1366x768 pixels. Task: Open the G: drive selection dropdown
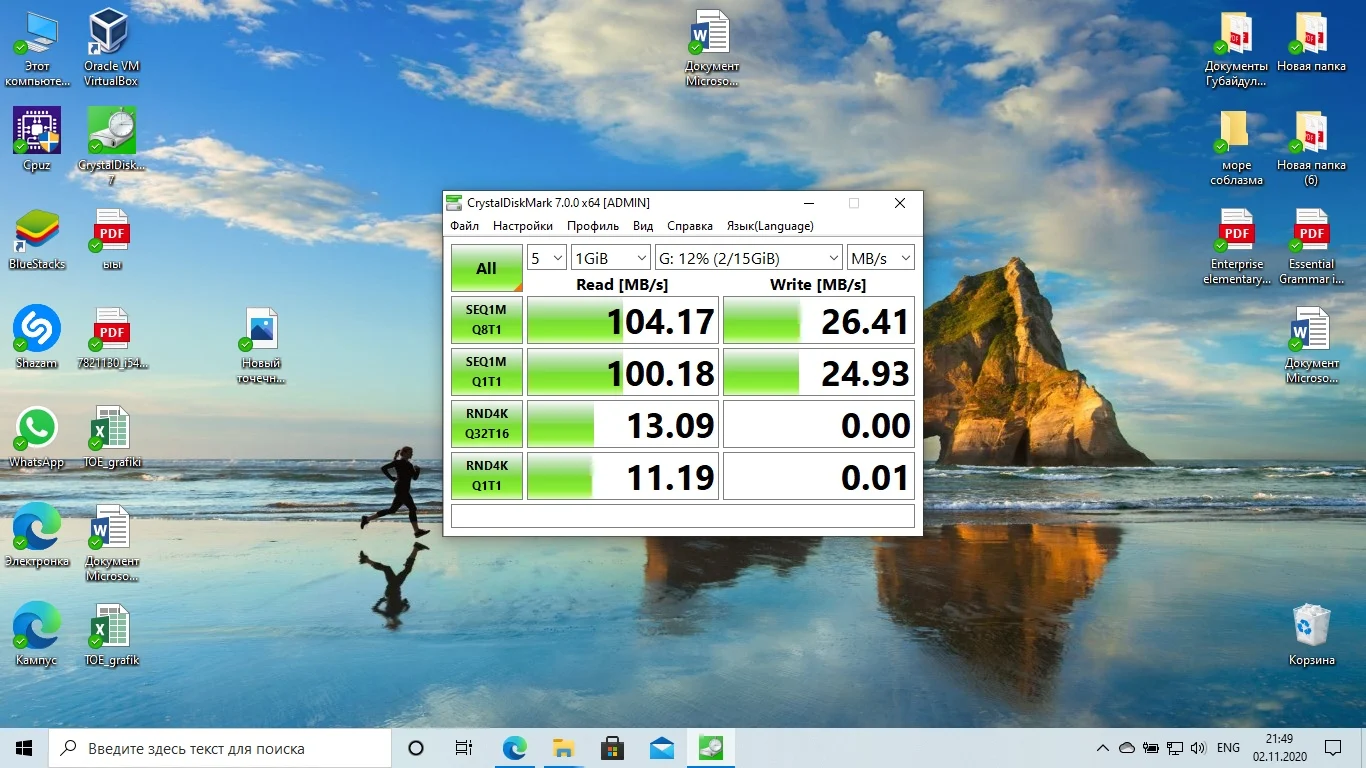748,258
